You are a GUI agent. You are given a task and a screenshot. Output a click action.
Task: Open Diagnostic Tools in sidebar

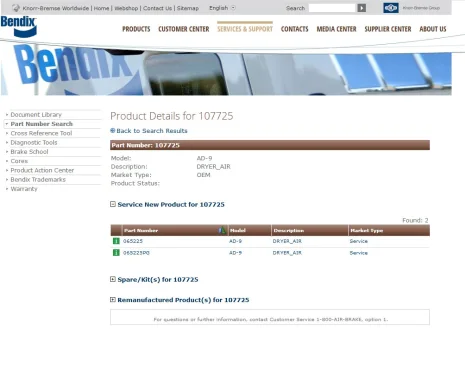[x=34, y=142]
